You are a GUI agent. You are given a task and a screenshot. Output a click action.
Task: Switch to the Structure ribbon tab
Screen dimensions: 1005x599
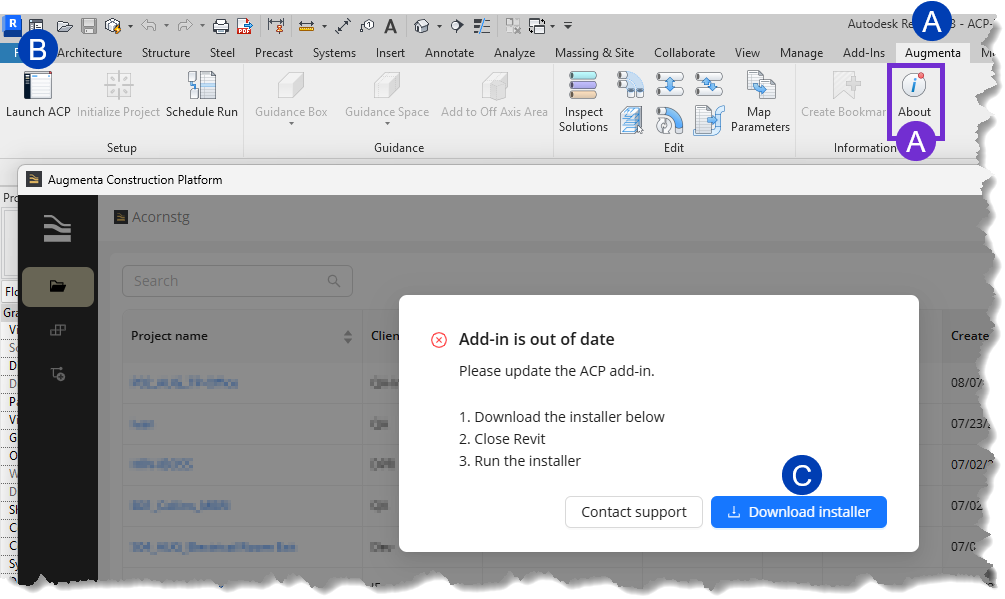pyautogui.click(x=166, y=53)
